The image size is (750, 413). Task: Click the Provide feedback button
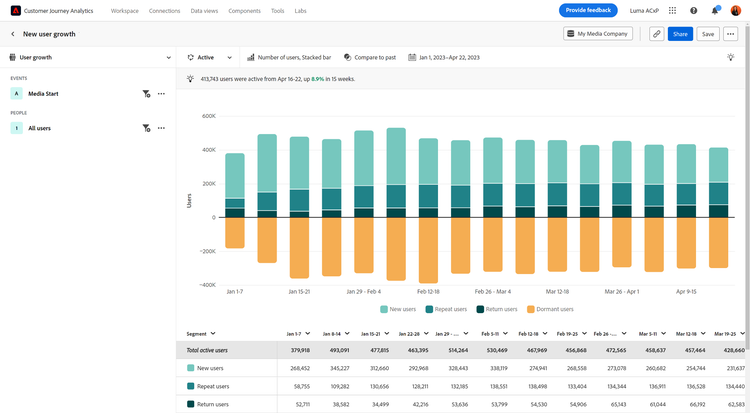point(588,10)
